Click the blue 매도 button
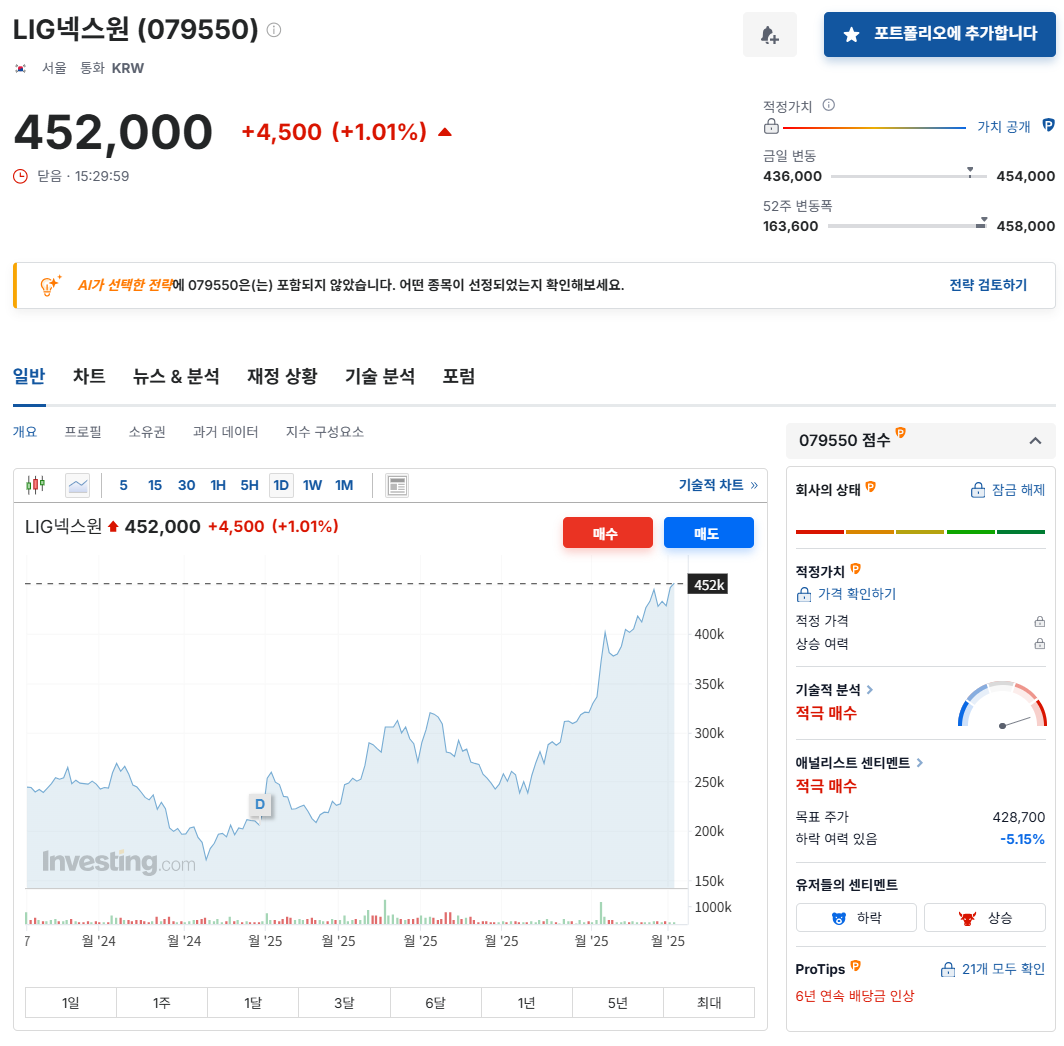The image size is (1064, 1046). pyautogui.click(x=708, y=532)
